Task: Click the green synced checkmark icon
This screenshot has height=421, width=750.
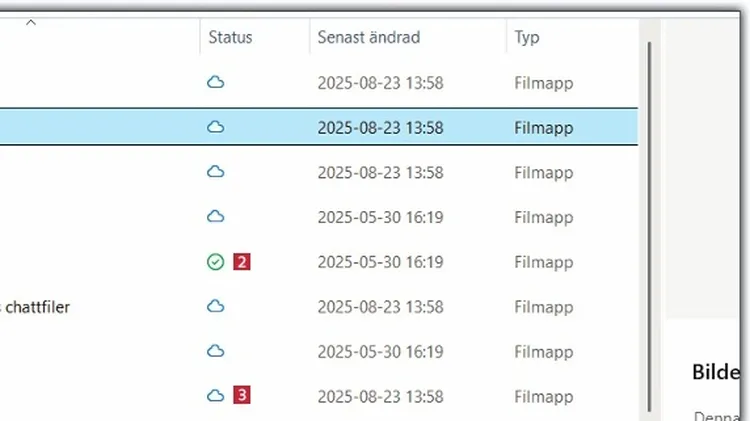Action: [x=215, y=262]
